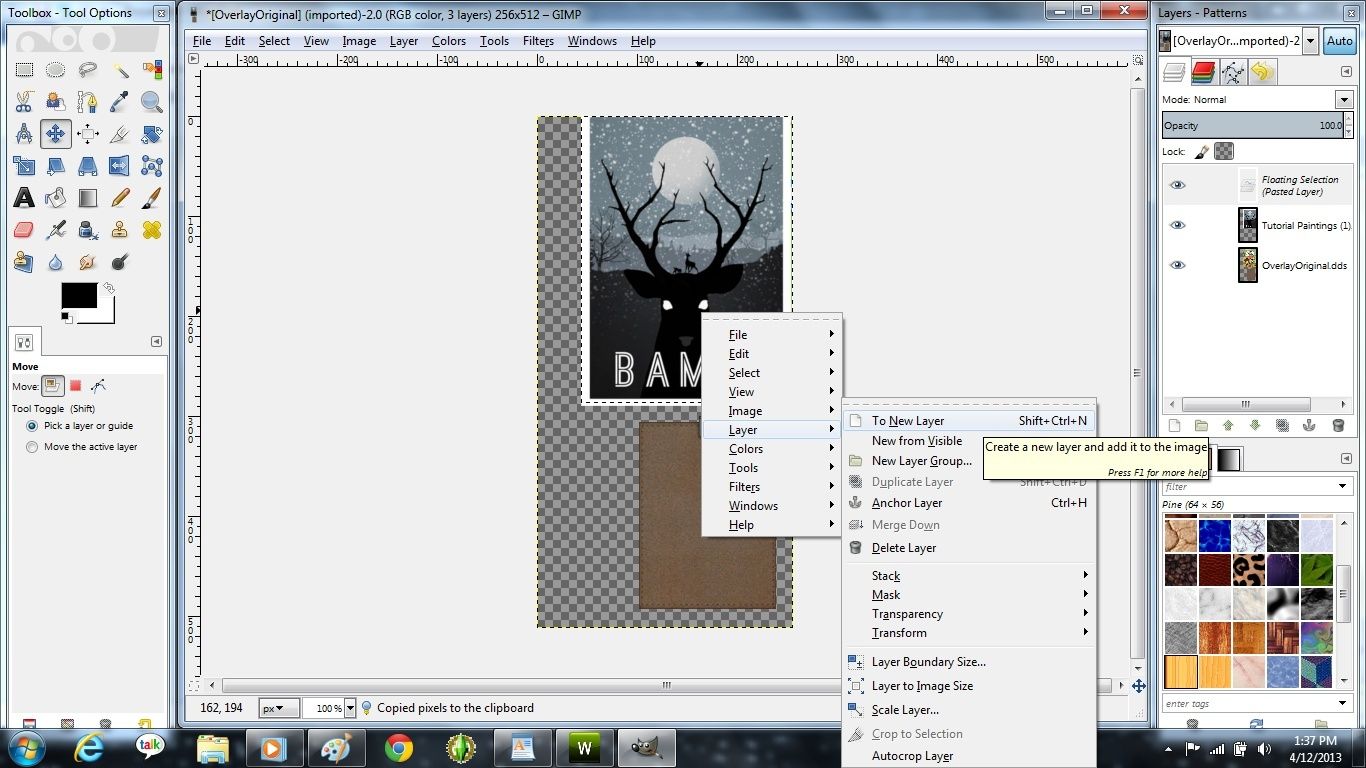
Task: Open the px unit dropdown
Action: pyautogui.click(x=279, y=708)
